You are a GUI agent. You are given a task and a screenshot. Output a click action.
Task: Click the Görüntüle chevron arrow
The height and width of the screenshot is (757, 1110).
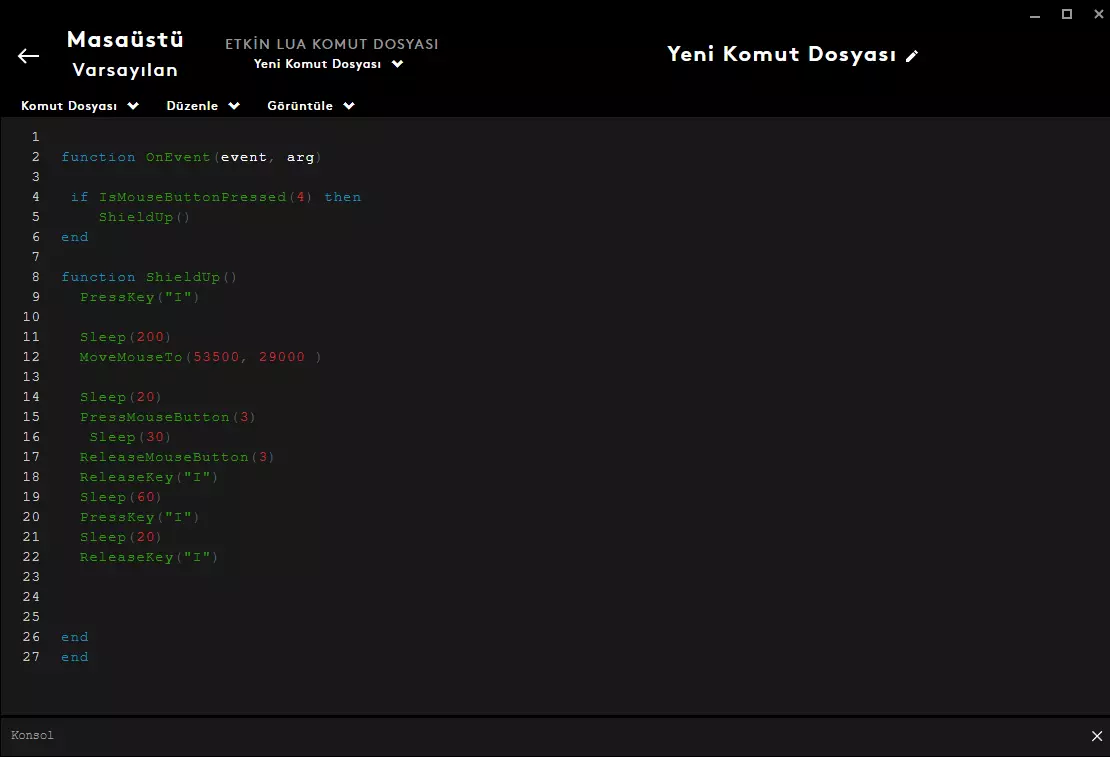(x=349, y=106)
